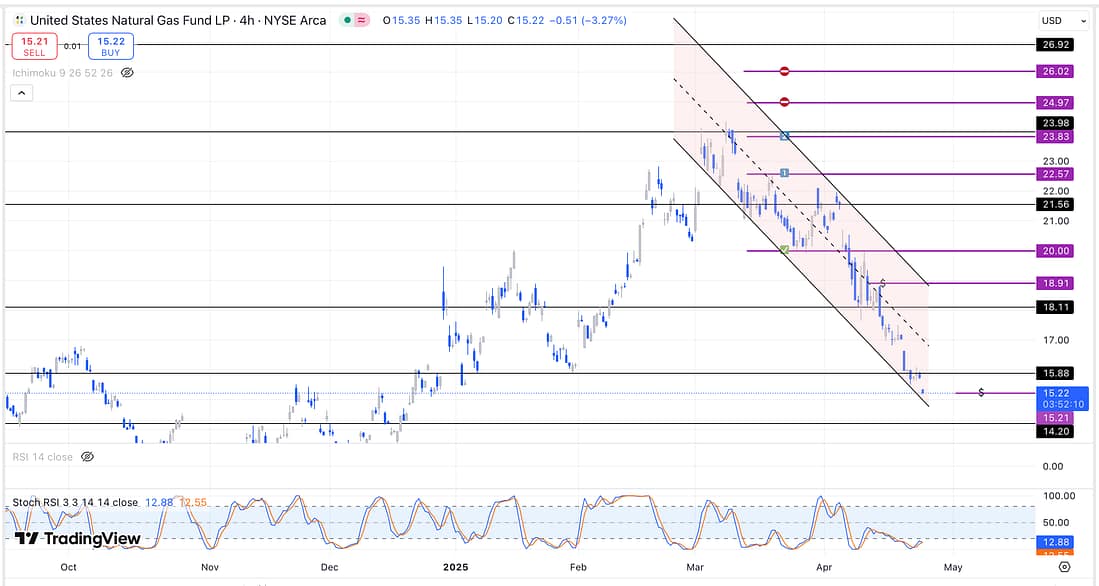Collapse the indicator legend with chevron

(x=21, y=93)
